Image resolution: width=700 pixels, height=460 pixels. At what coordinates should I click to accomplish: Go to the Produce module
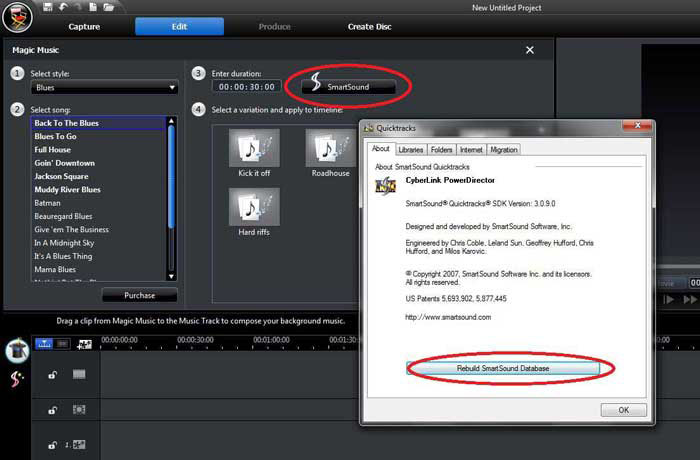pyautogui.click(x=275, y=27)
